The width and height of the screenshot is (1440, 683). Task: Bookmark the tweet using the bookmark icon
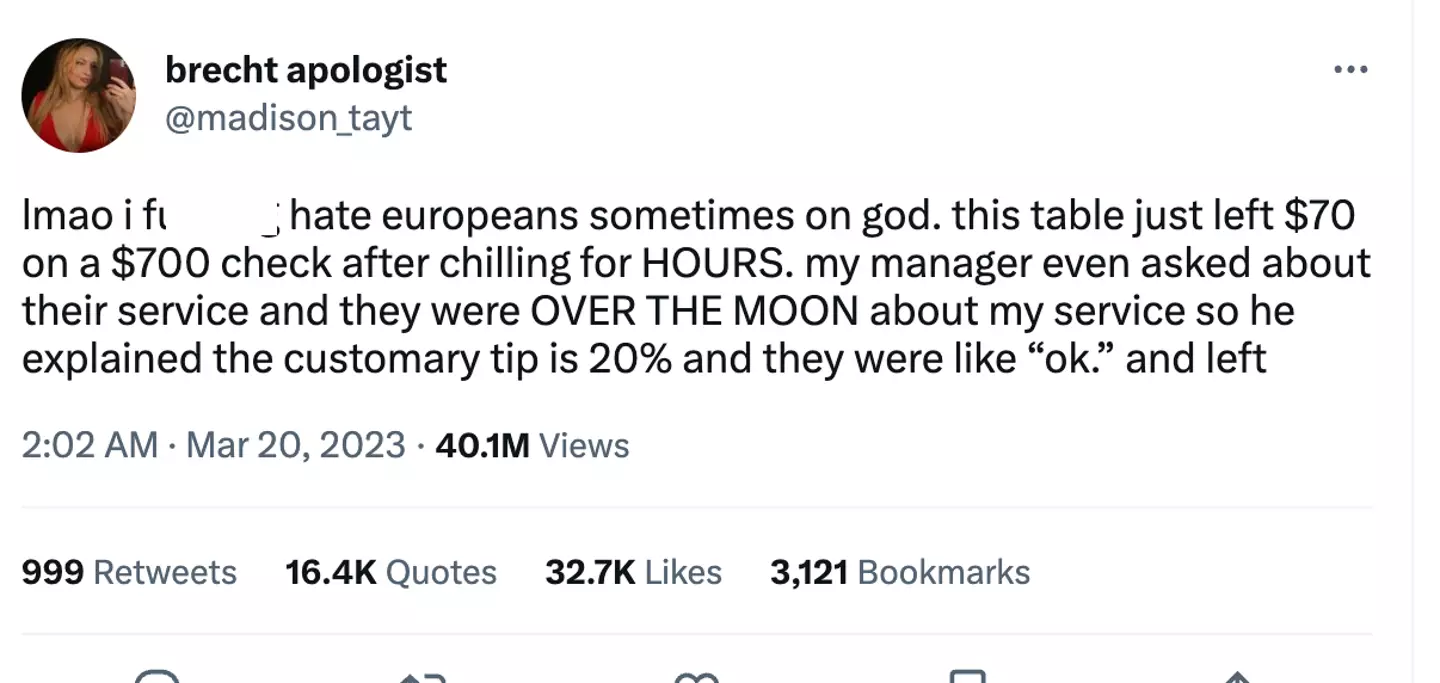(967, 678)
